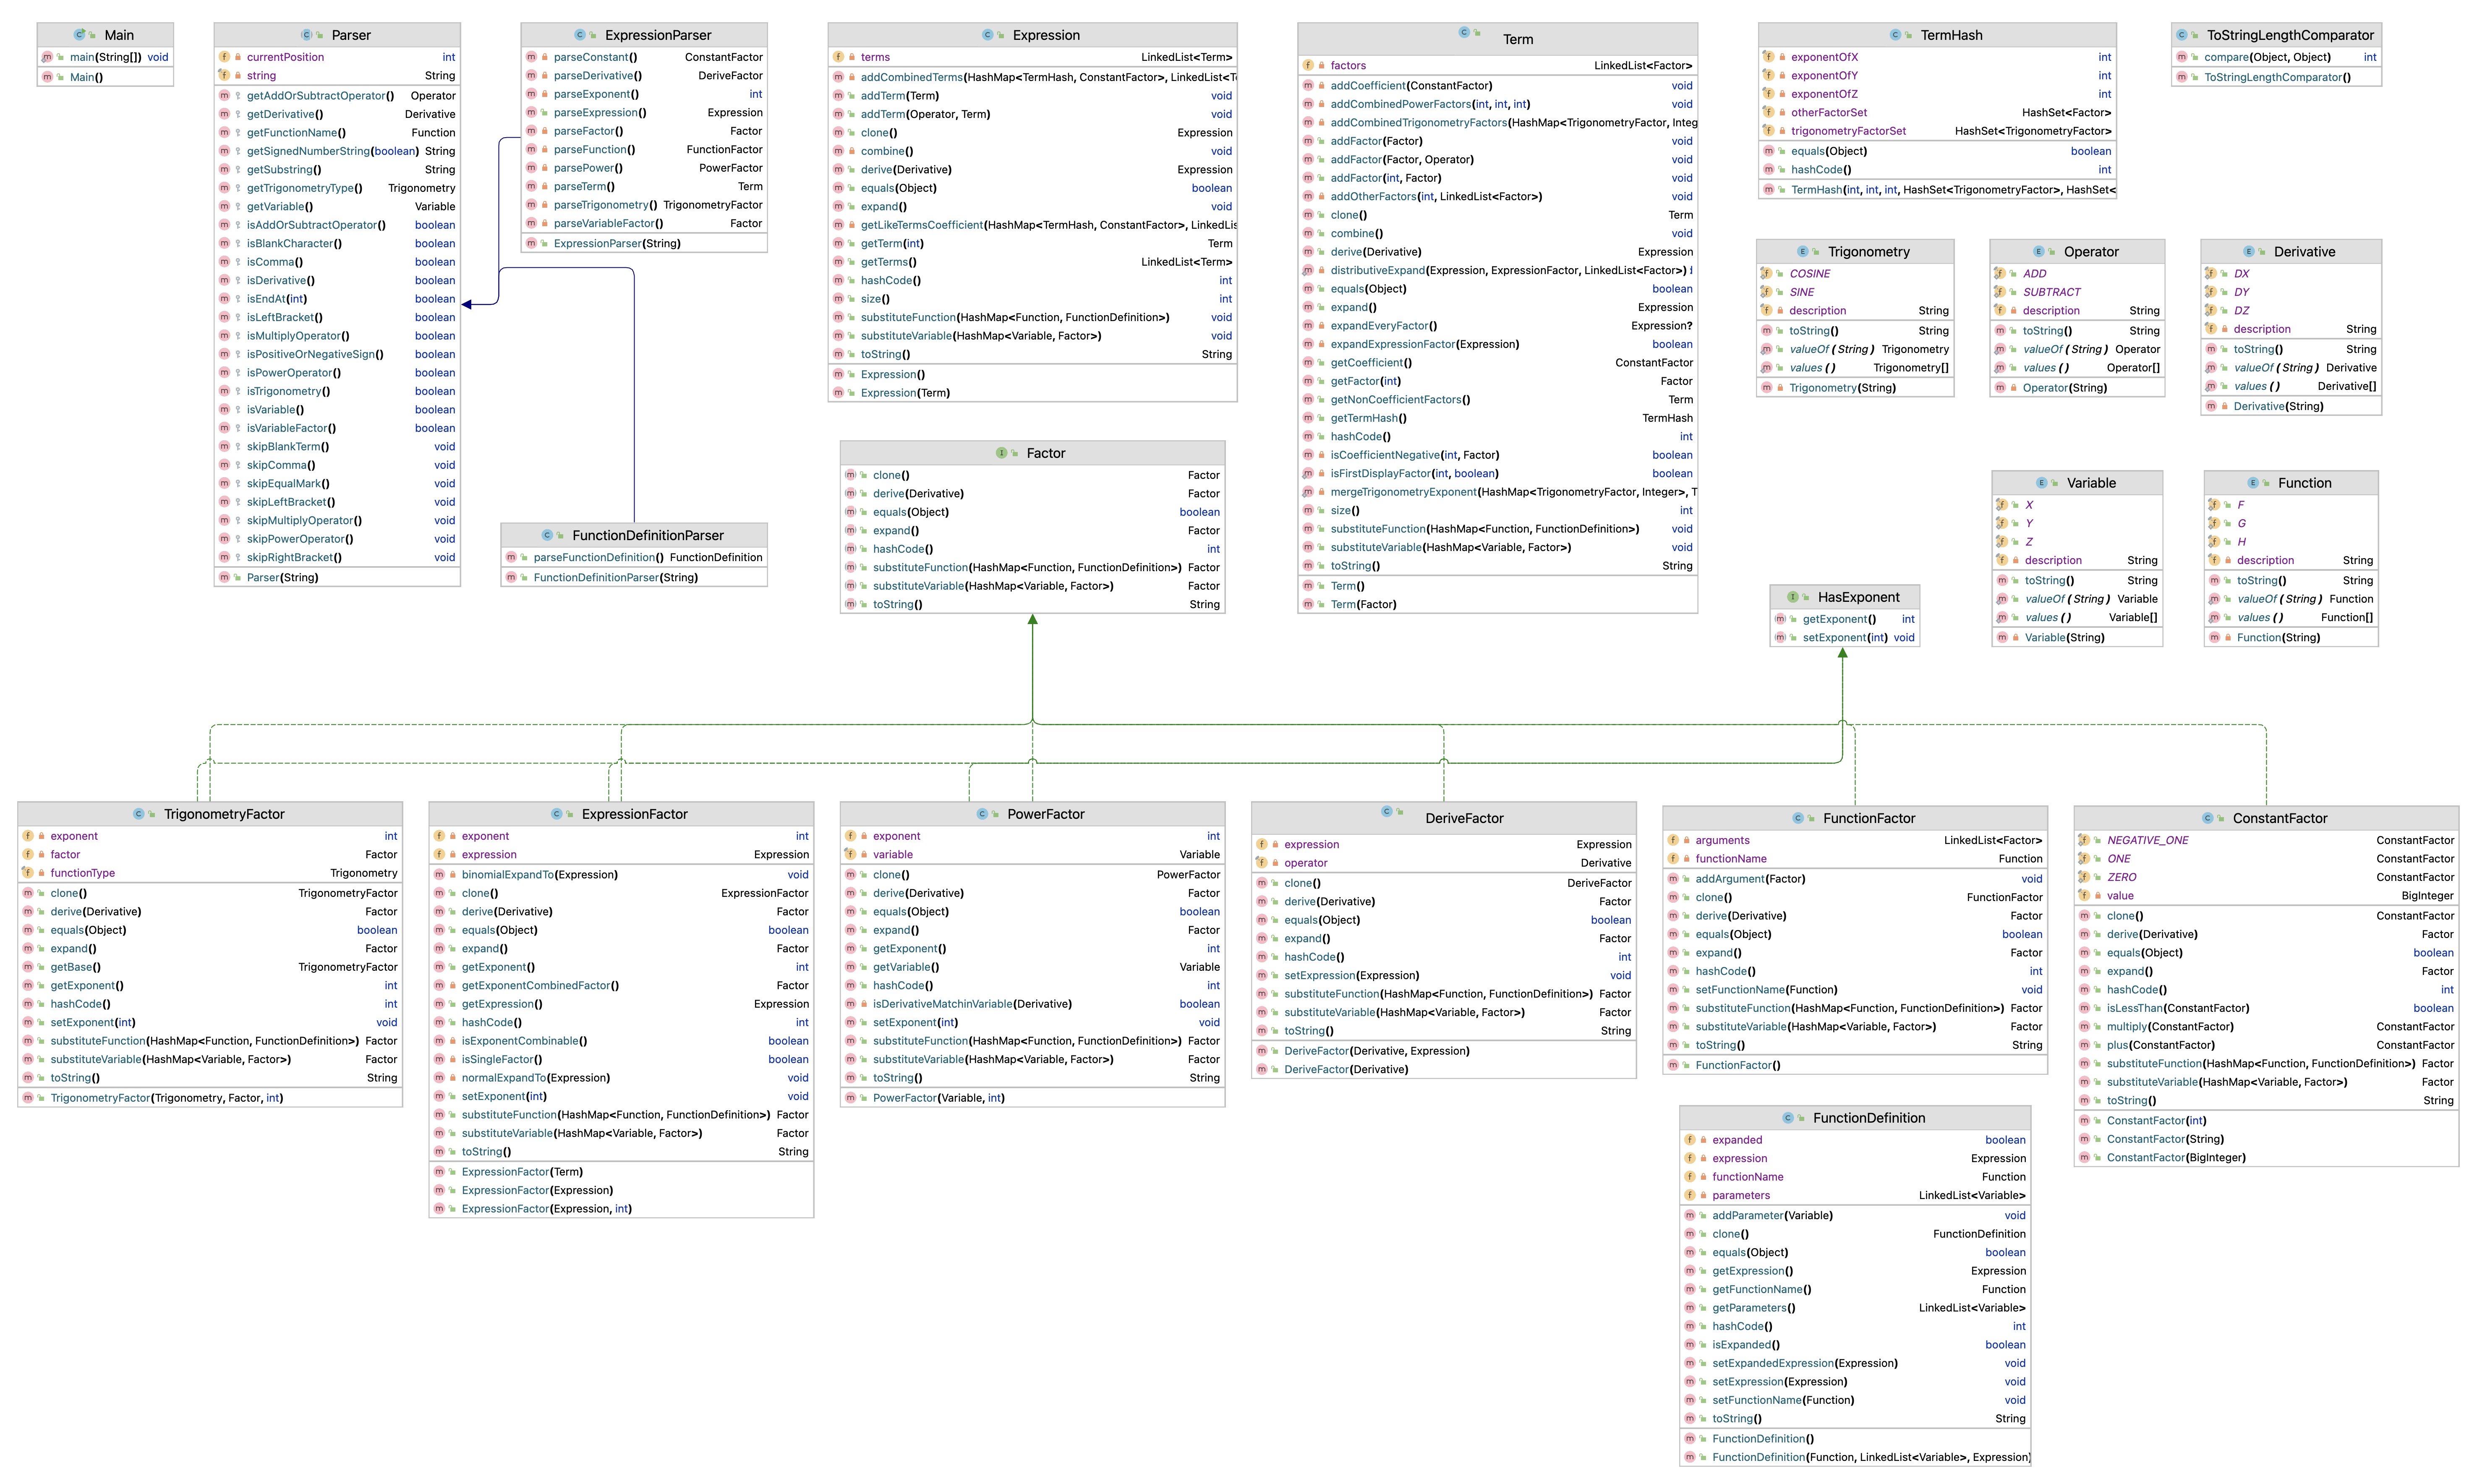The image size is (2477, 1484).
Task: Click the enum icon beside Operator title
Action: pyautogui.click(x=2039, y=252)
